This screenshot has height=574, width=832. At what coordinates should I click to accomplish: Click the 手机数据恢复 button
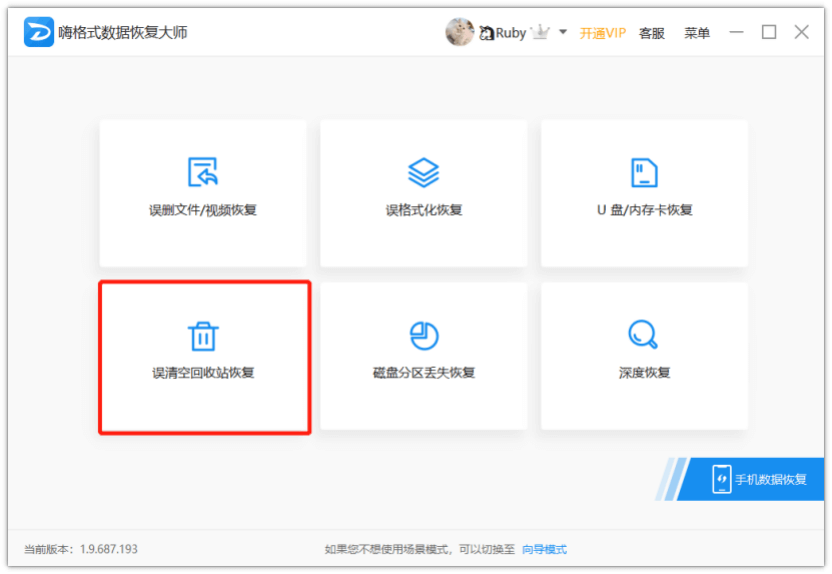750,479
